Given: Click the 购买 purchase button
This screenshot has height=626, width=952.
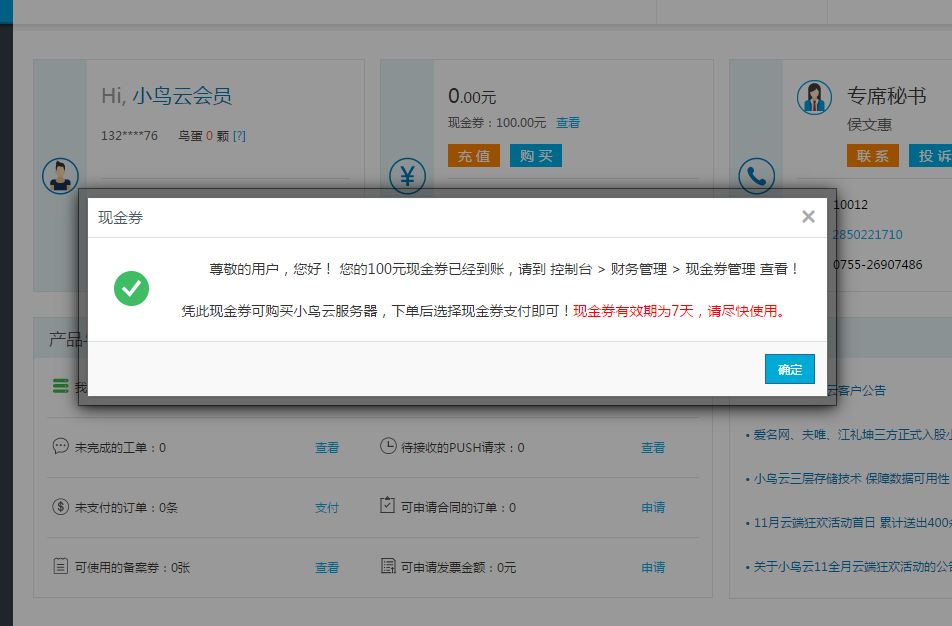Looking at the screenshot, I should click(x=536, y=155).
